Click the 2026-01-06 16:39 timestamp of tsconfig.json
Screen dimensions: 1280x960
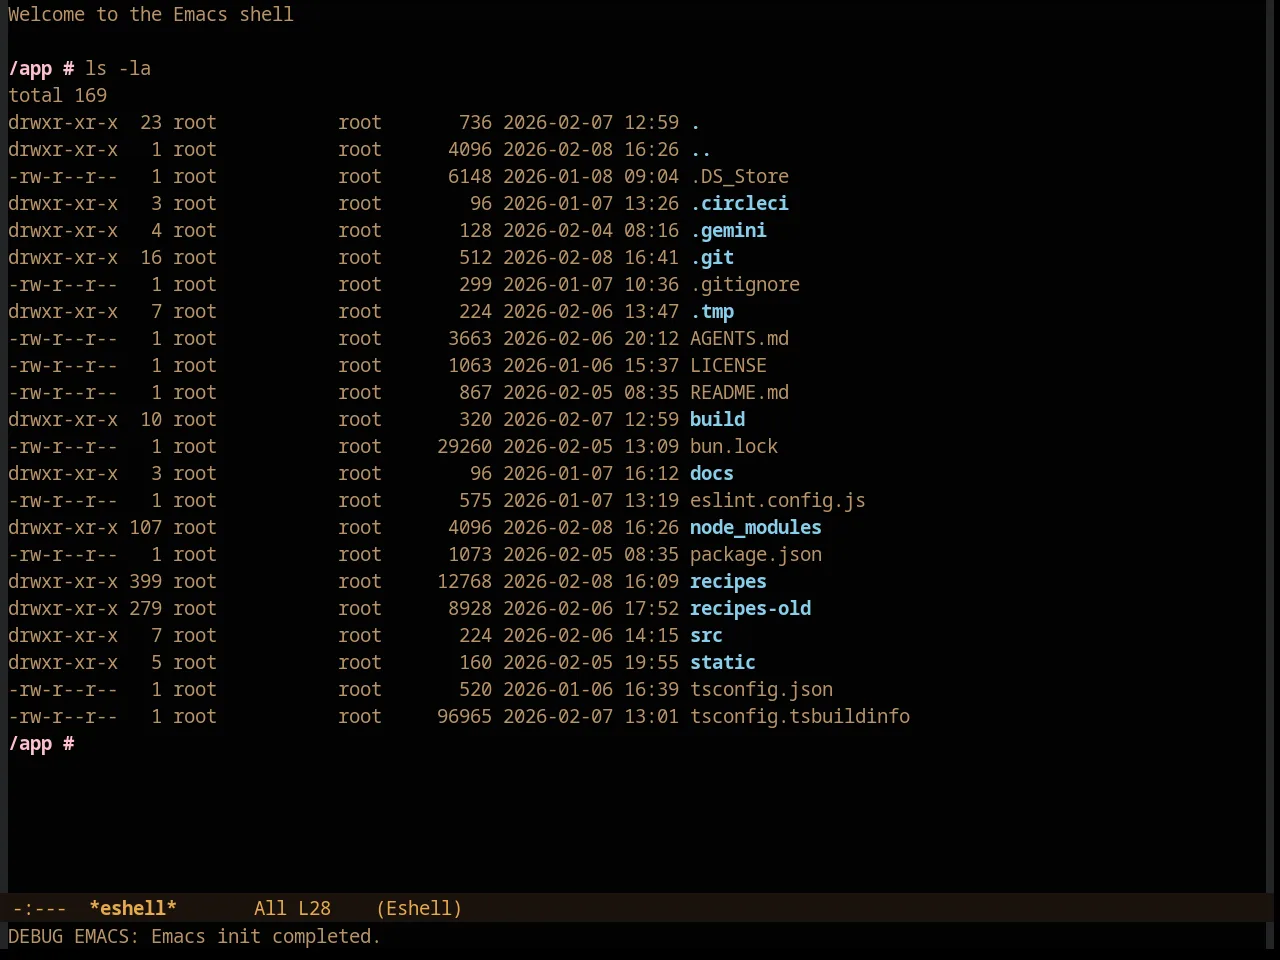point(591,689)
